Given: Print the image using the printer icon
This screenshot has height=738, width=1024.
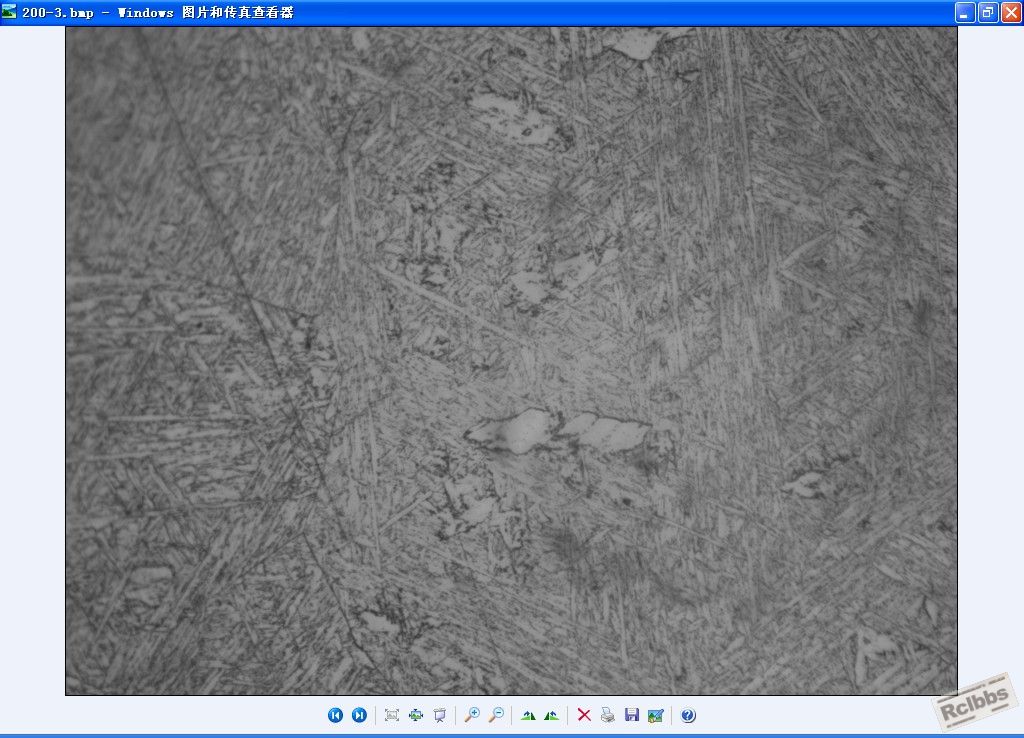Looking at the screenshot, I should click(608, 715).
